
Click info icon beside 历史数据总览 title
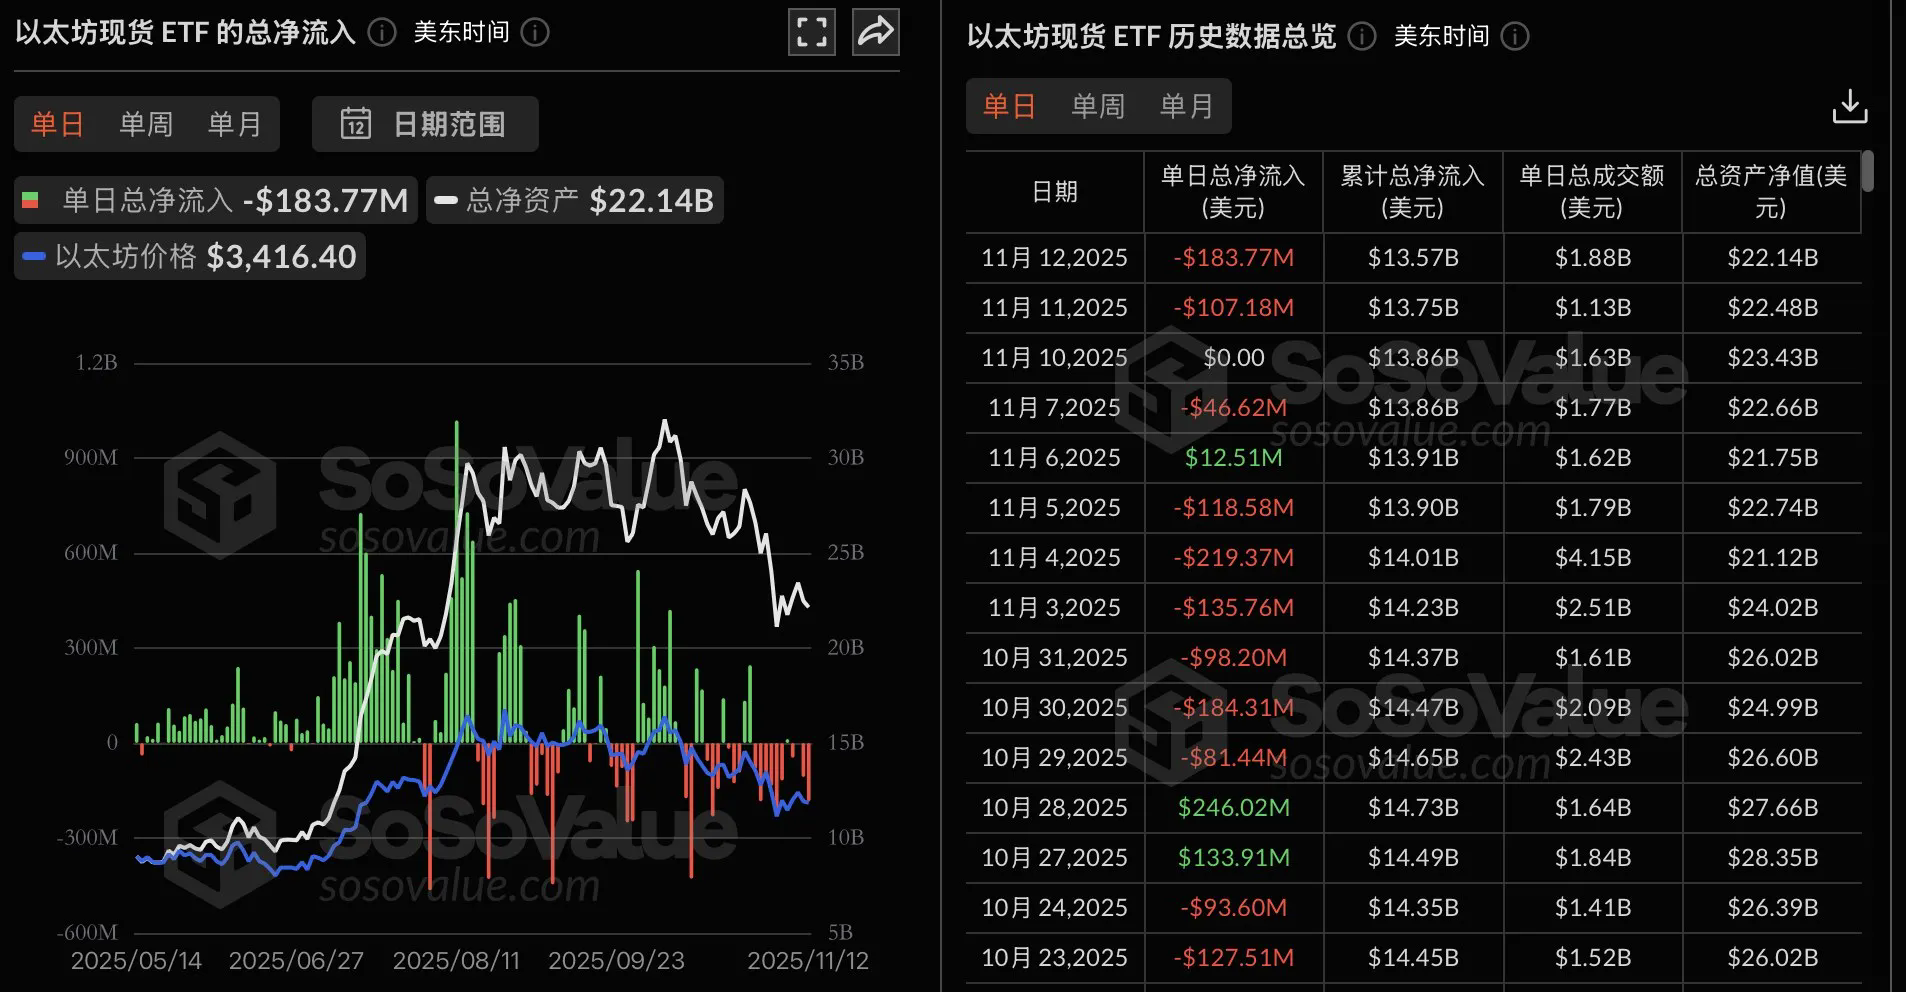pos(1361,37)
